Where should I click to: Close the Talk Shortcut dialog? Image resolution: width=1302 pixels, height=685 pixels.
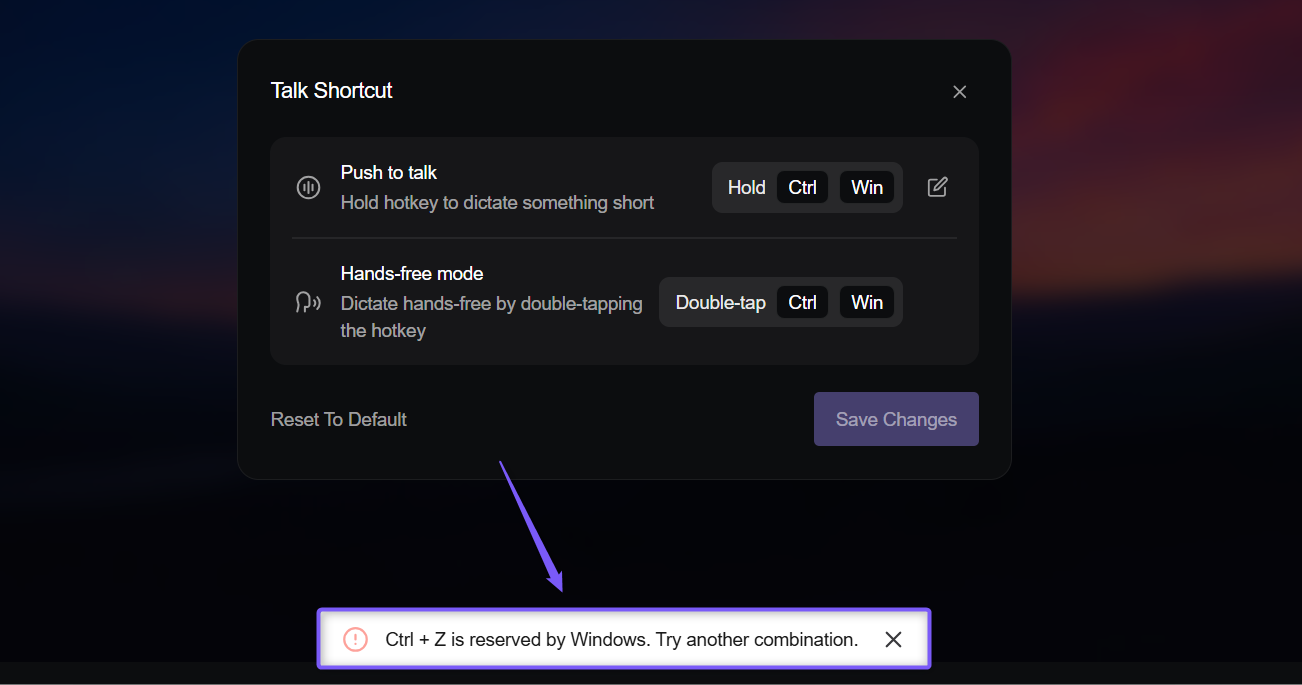pyautogui.click(x=960, y=92)
